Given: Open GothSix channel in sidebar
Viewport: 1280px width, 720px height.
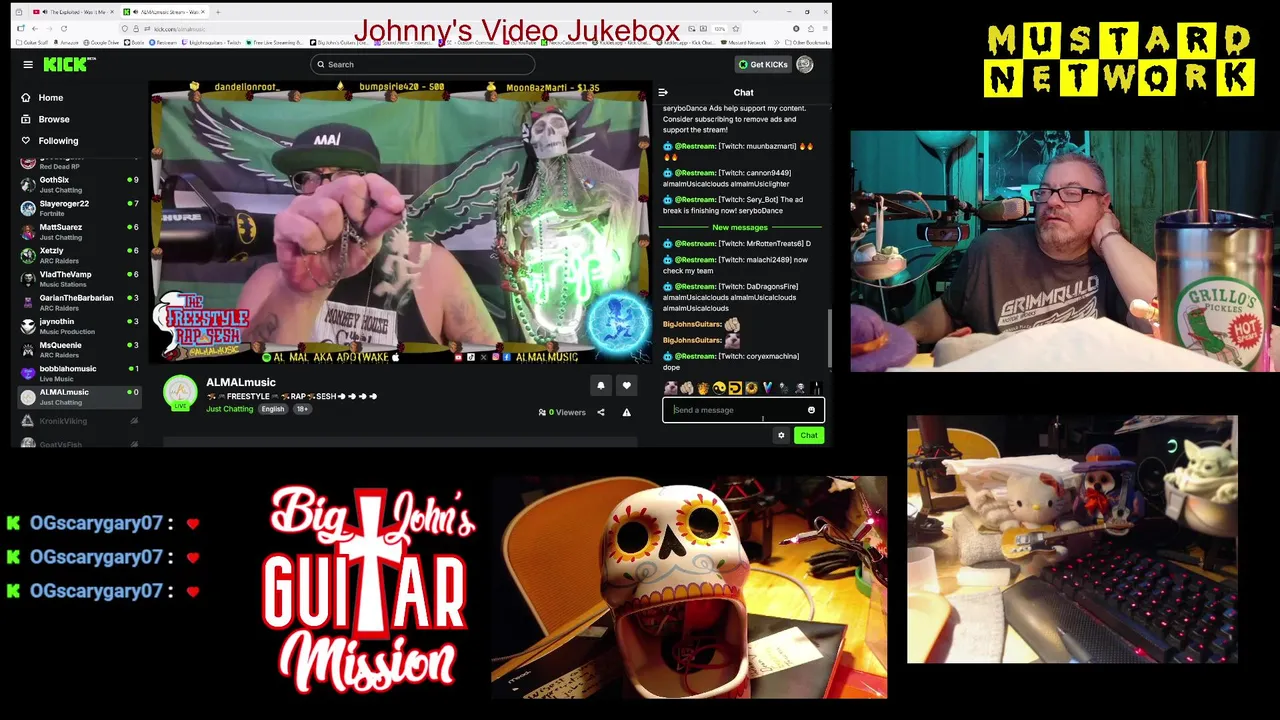Looking at the screenshot, I should [78, 184].
